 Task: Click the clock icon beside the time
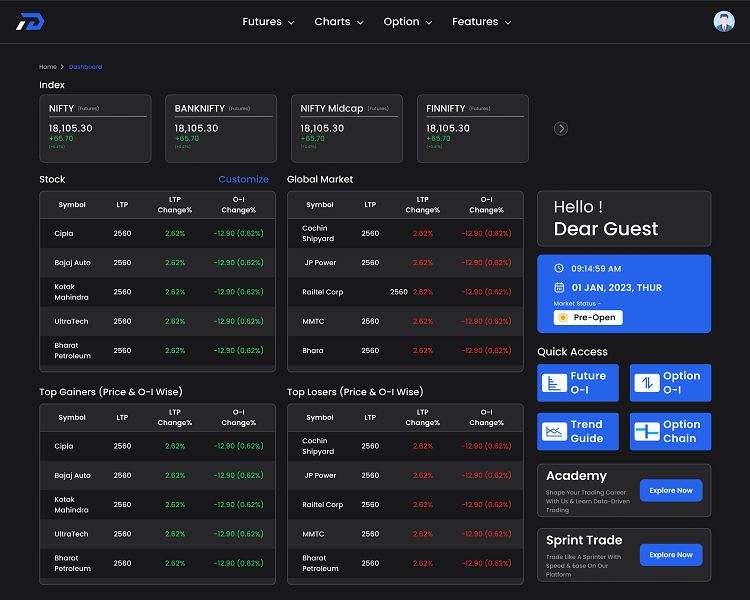pyautogui.click(x=560, y=269)
